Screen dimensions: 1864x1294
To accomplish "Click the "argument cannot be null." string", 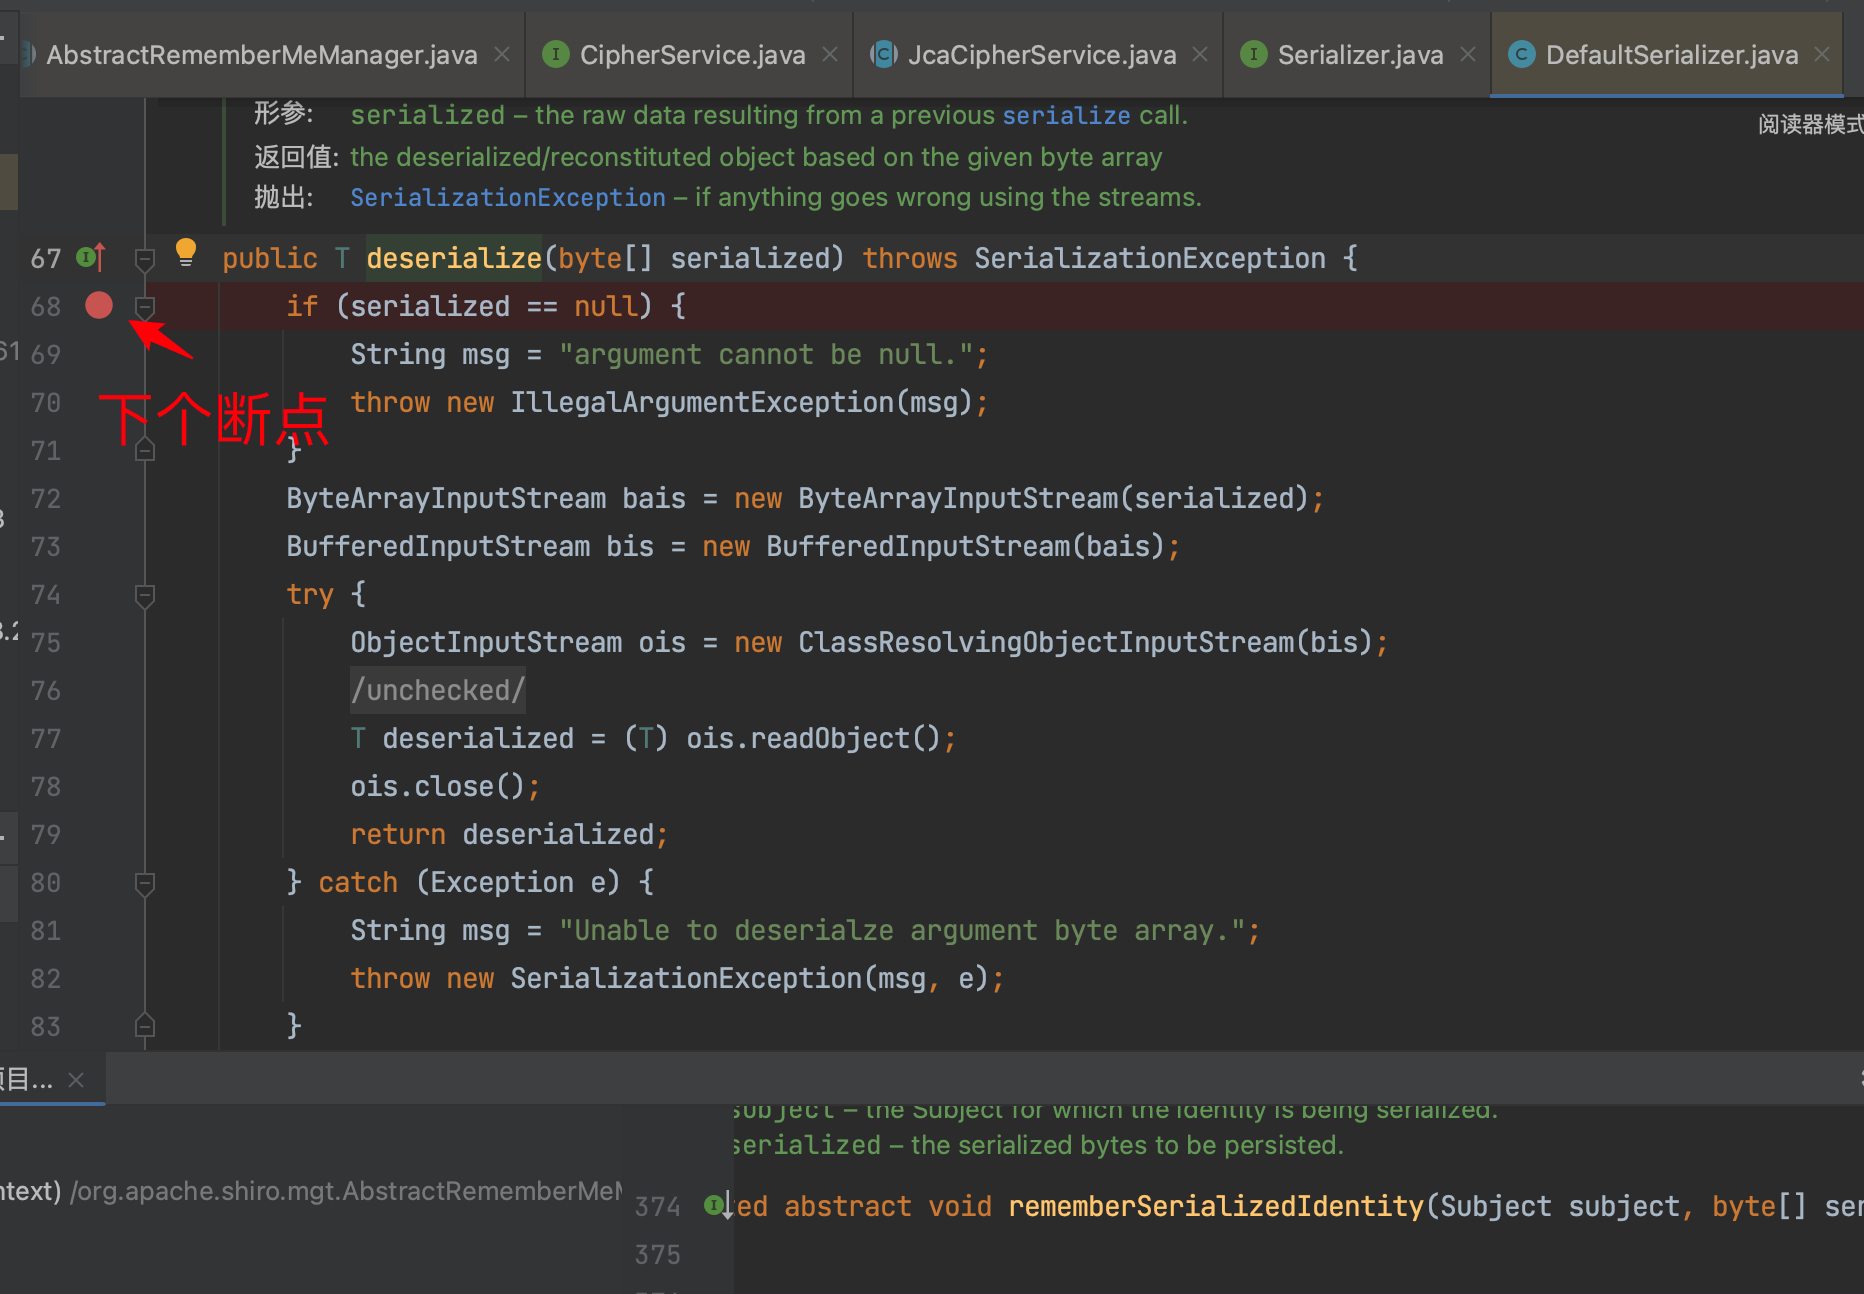I will pos(767,354).
